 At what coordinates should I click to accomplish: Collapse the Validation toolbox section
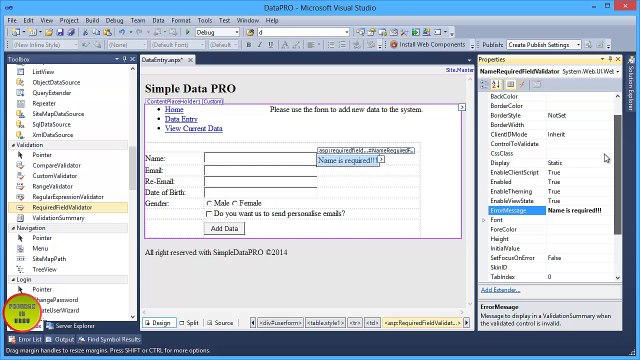click(x=13, y=145)
